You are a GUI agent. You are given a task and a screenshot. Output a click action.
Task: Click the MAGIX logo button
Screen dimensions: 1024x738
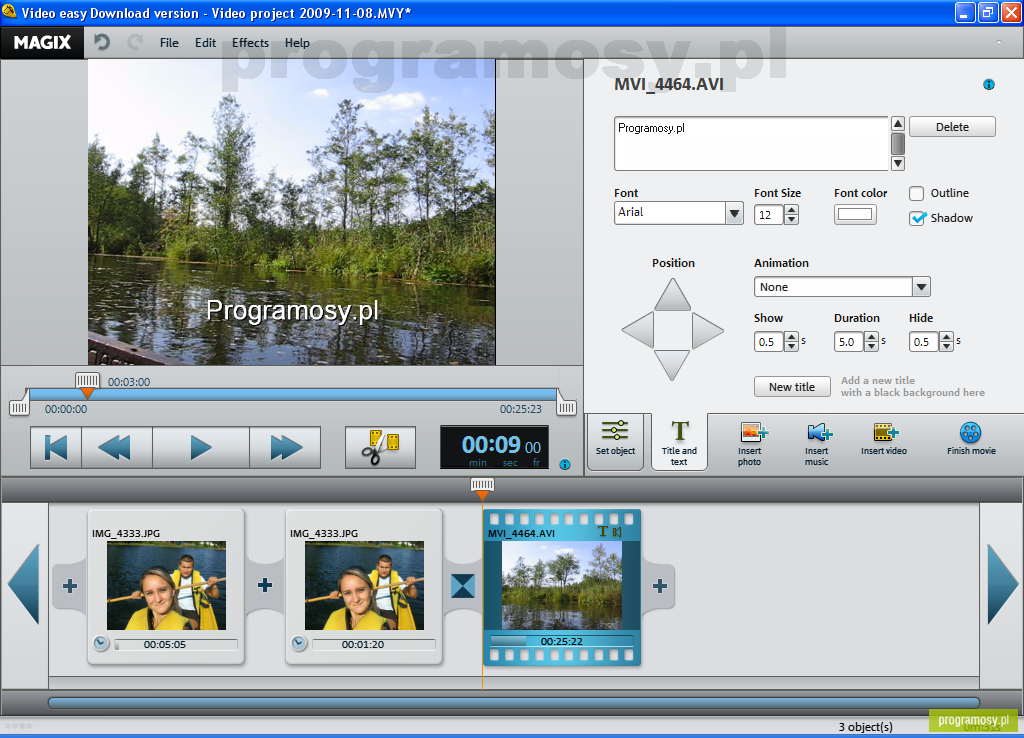(42, 42)
